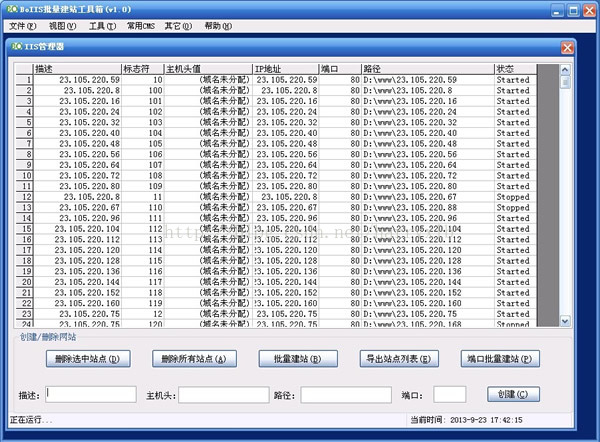Click the 删除所有站点(A) button
This screenshot has height=442, width=600.
pyautogui.click(x=194, y=359)
